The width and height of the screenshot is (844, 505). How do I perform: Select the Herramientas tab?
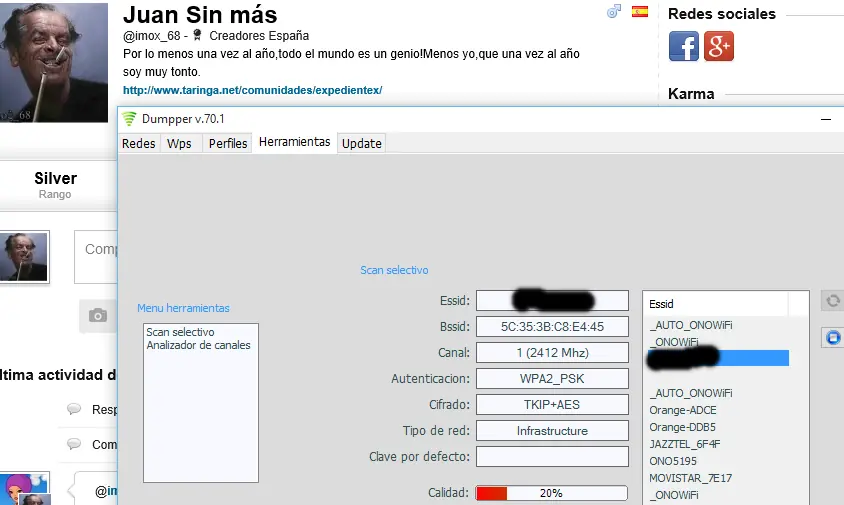click(294, 142)
